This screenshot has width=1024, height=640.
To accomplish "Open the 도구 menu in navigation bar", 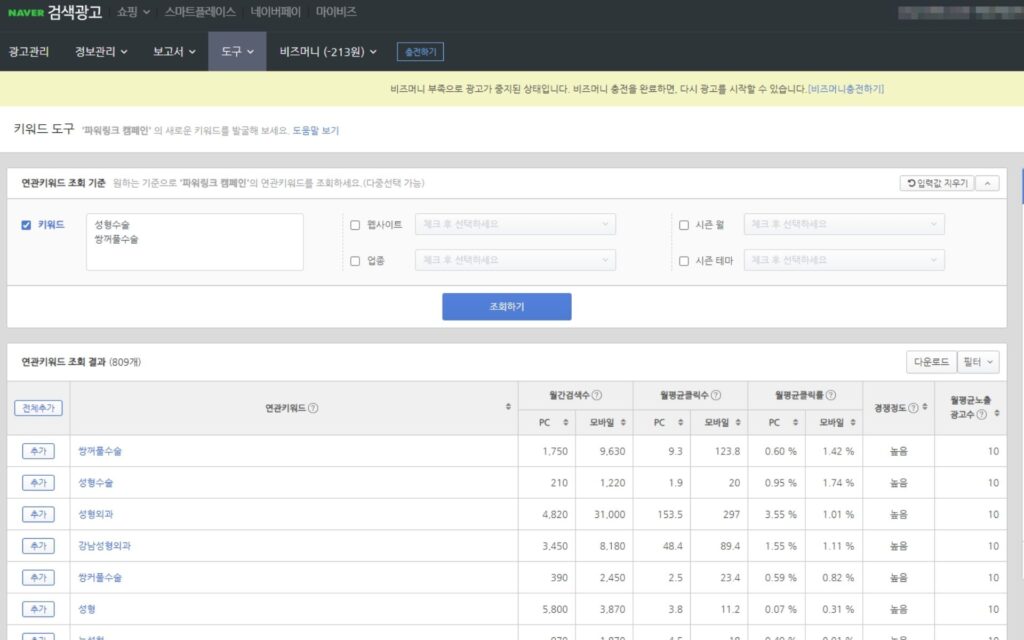I will [x=237, y=51].
